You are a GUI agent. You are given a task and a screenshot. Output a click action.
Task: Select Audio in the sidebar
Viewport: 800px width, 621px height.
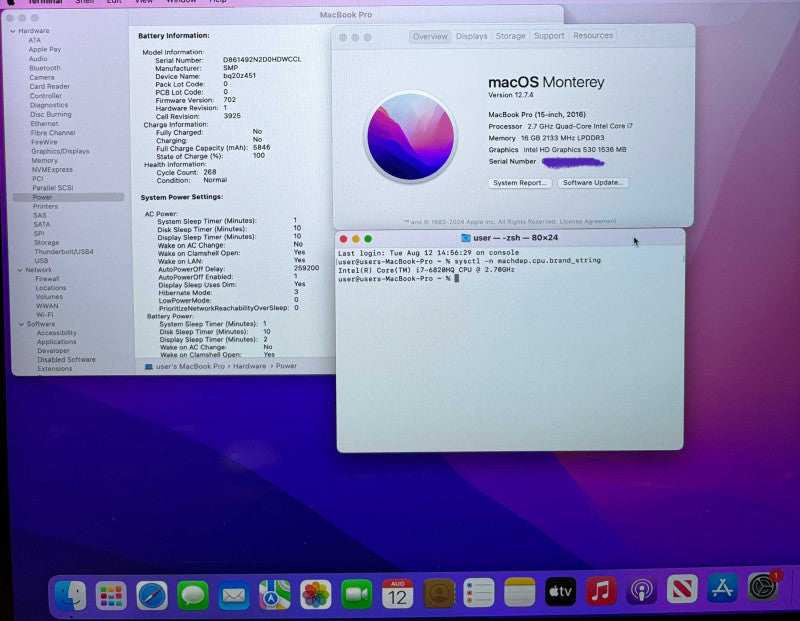[x=38, y=59]
